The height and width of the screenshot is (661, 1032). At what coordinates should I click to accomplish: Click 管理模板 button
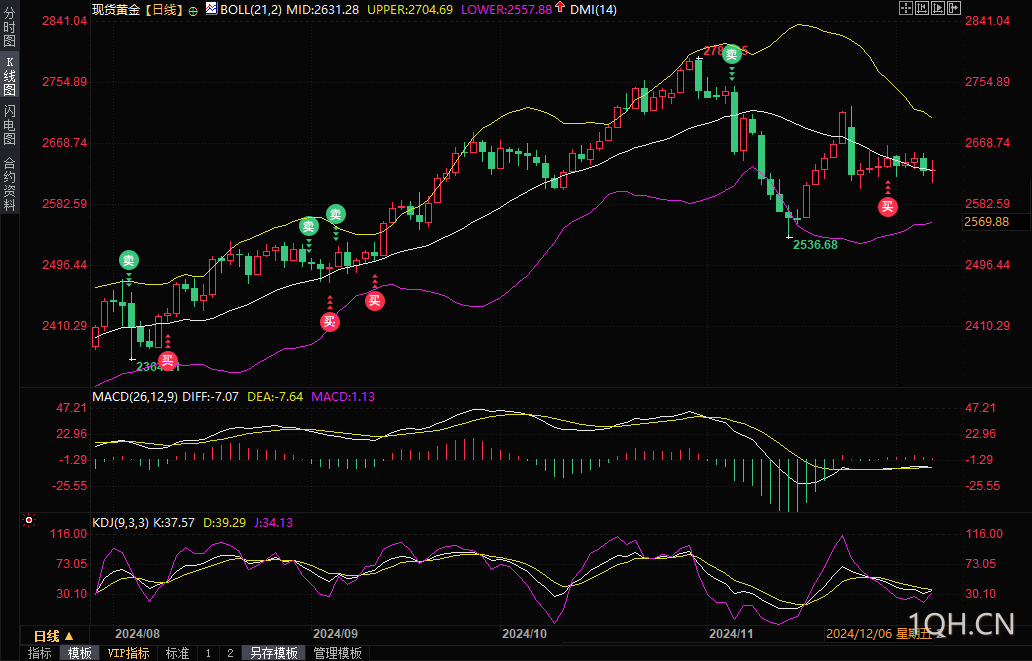pyautogui.click(x=337, y=653)
